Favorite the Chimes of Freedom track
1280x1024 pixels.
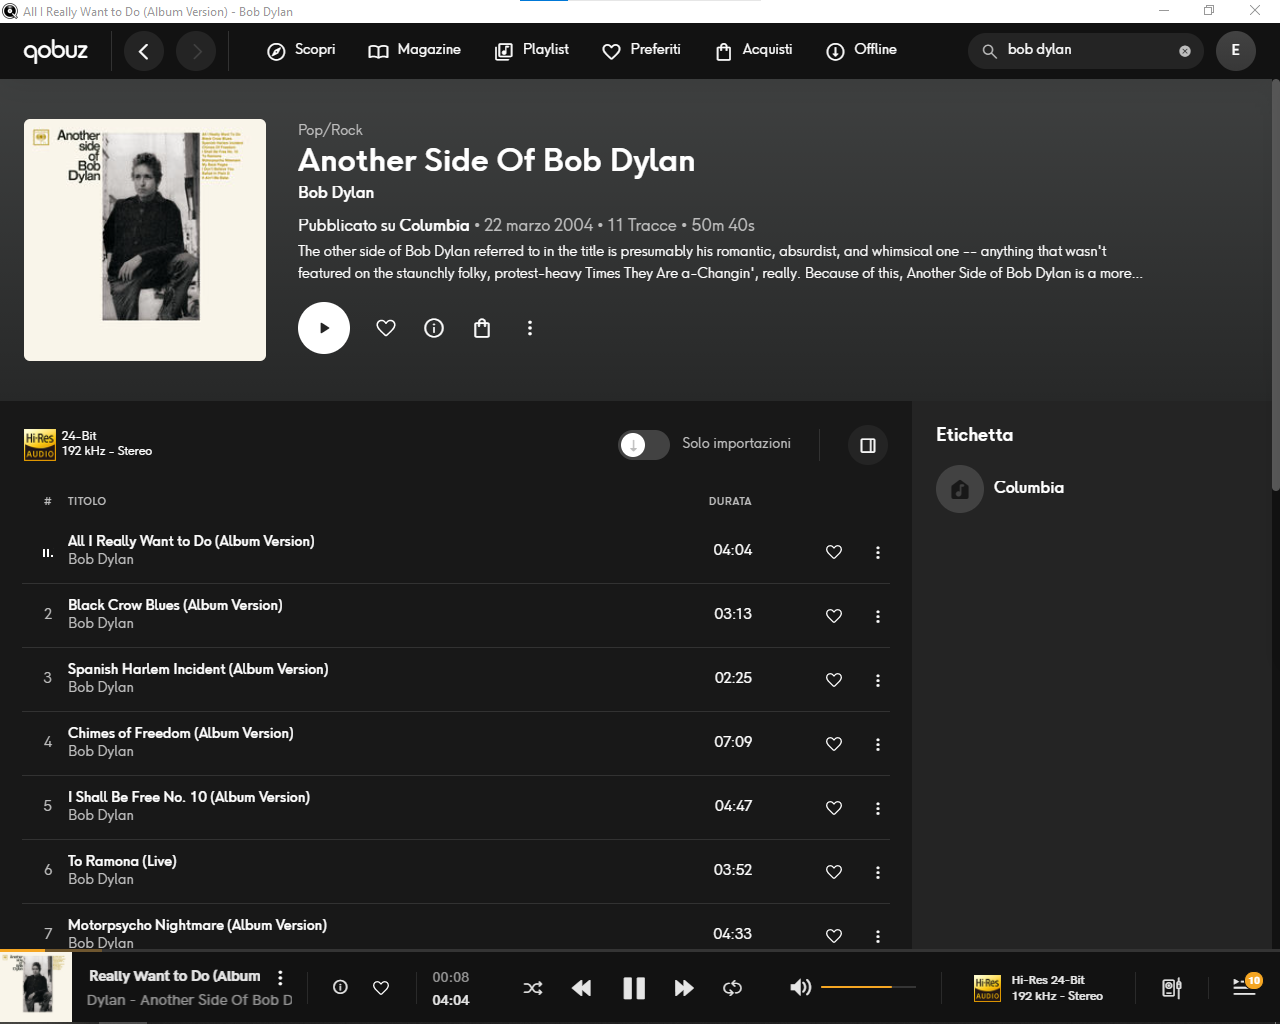834,744
